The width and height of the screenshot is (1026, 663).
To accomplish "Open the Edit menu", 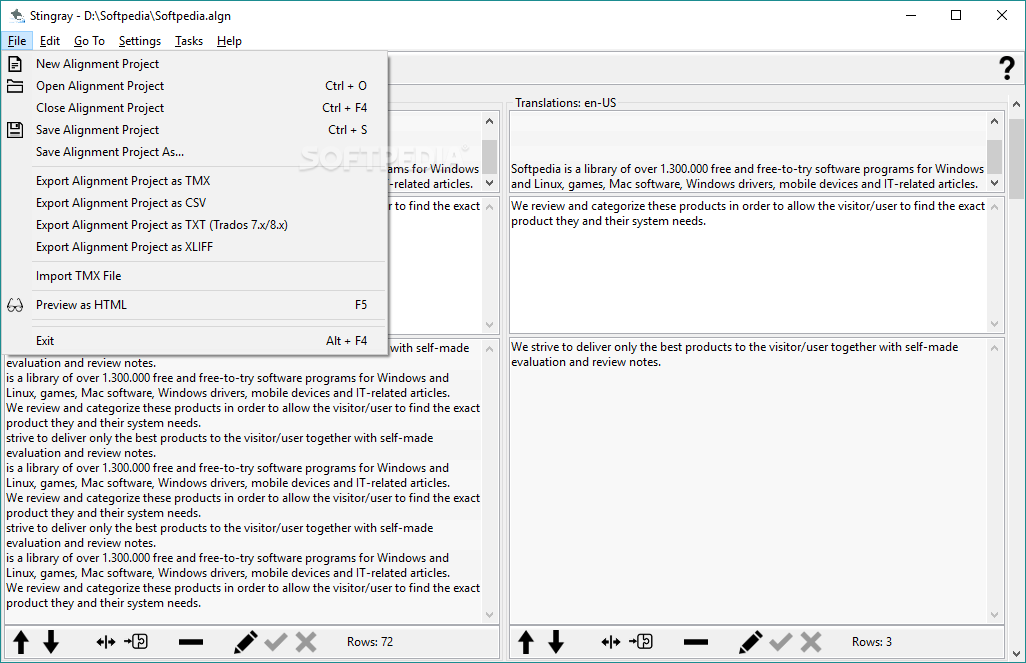I will [50, 41].
